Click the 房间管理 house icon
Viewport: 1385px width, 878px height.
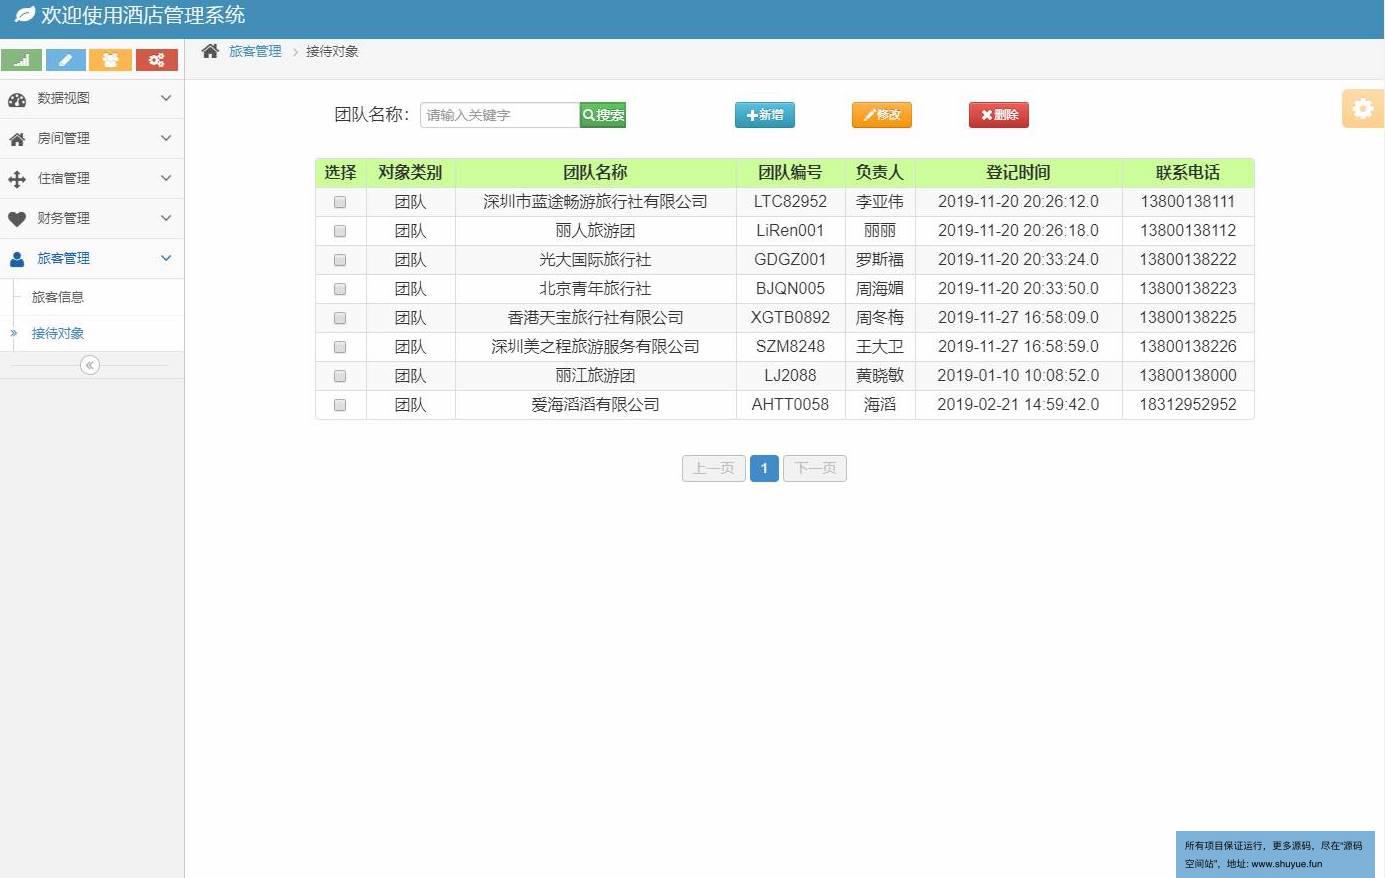17,139
